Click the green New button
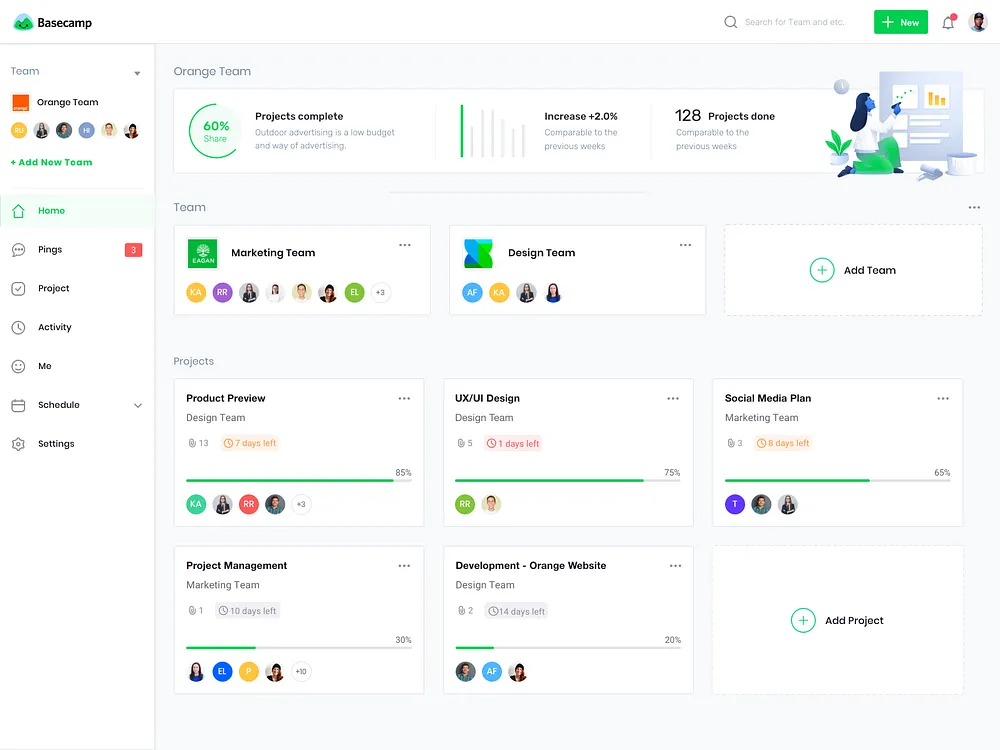1000x750 pixels. [x=901, y=22]
